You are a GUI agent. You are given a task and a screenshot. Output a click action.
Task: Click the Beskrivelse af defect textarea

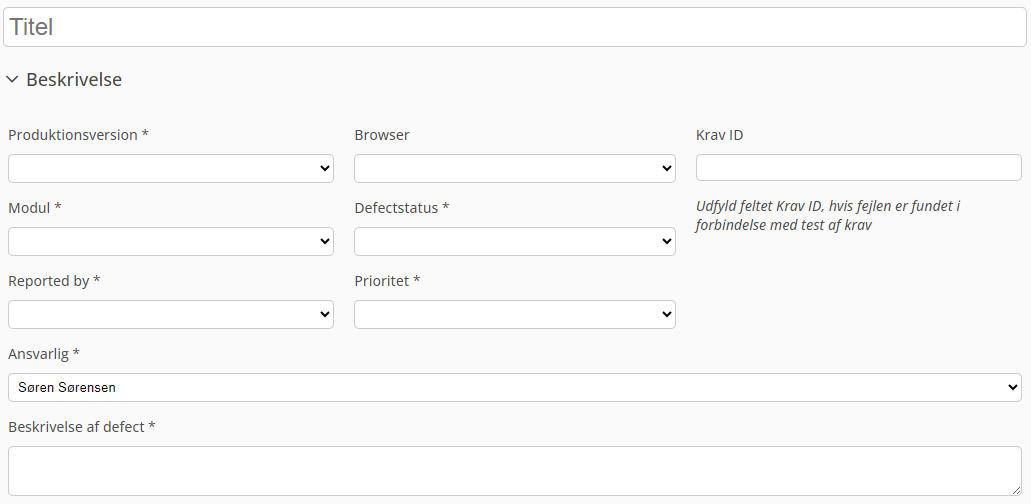click(x=515, y=471)
